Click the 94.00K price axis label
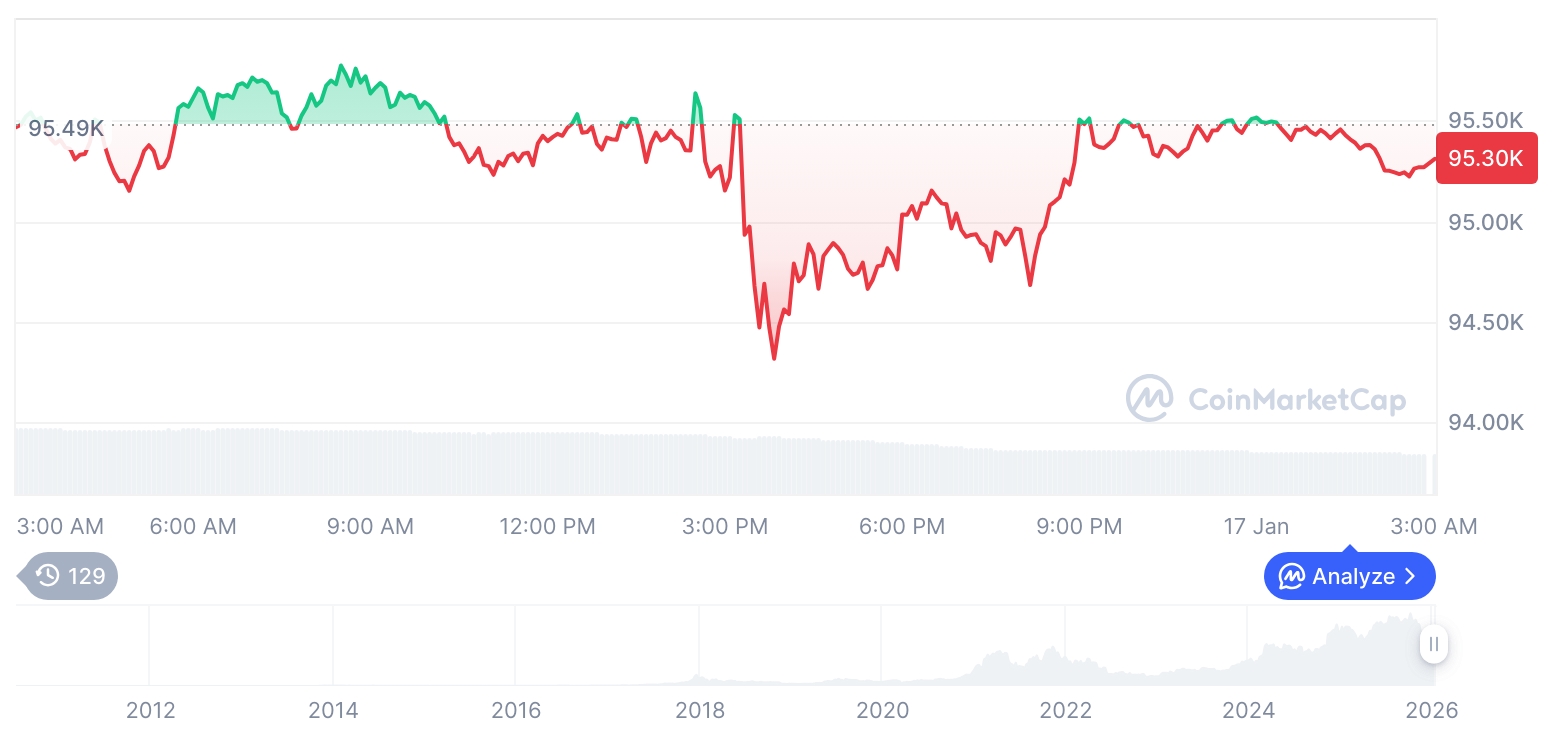Viewport: 1566px width, 732px height. [1486, 423]
